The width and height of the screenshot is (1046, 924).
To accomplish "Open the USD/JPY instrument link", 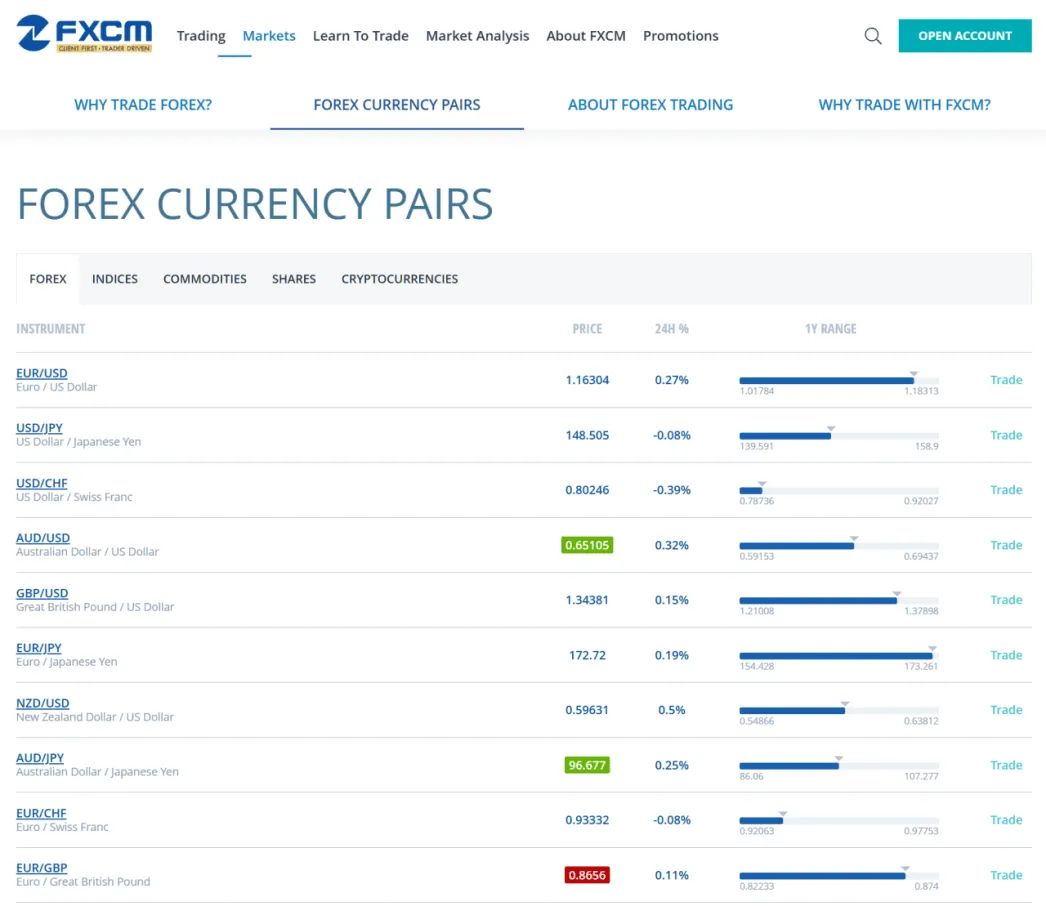I will point(39,428).
